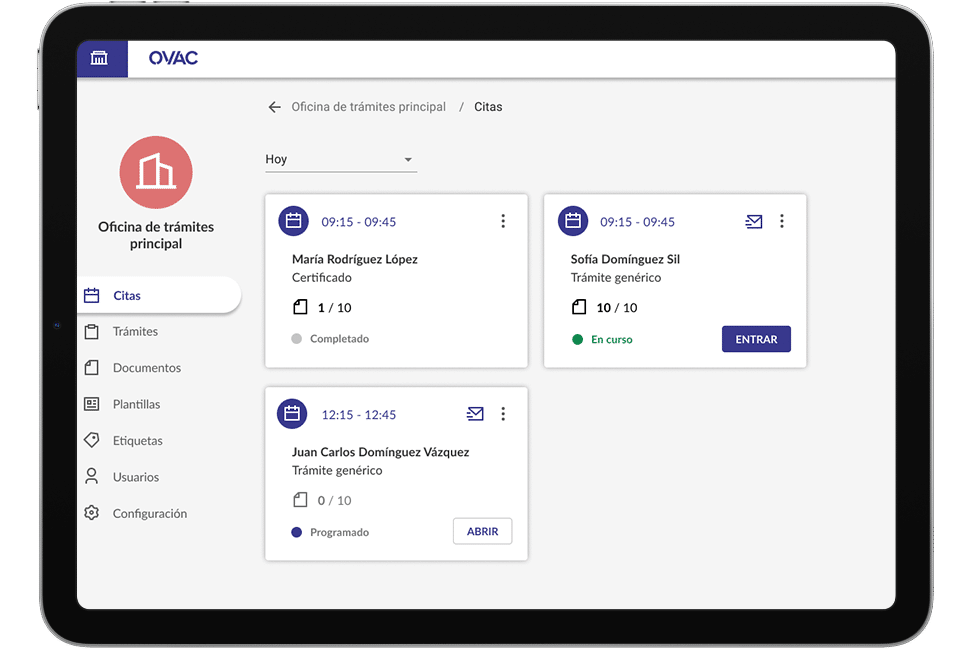The width and height of the screenshot is (977, 649).
Task: Open three-dot menu on Sofía Domínguez Sil card
Action: pyautogui.click(x=782, y=222)
